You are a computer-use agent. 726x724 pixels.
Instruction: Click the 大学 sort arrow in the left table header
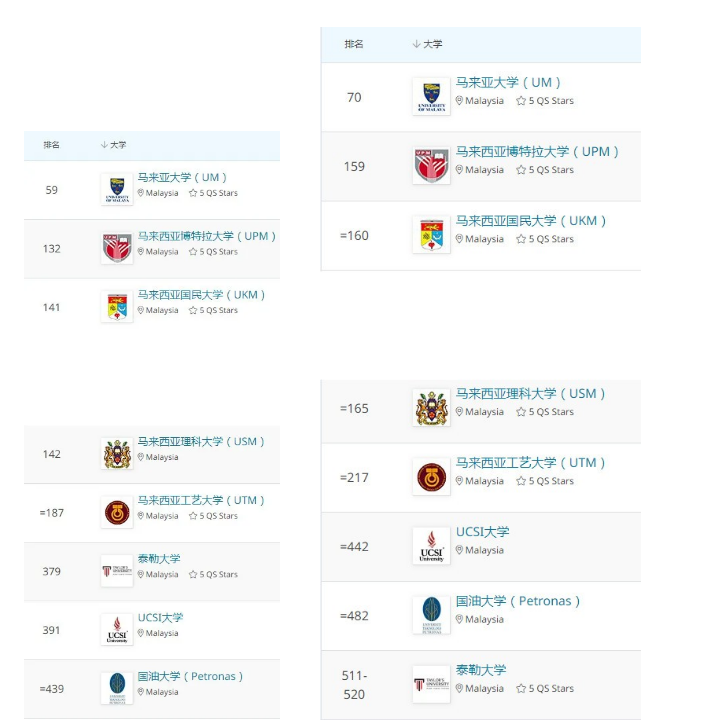click(x=104, y=145)
